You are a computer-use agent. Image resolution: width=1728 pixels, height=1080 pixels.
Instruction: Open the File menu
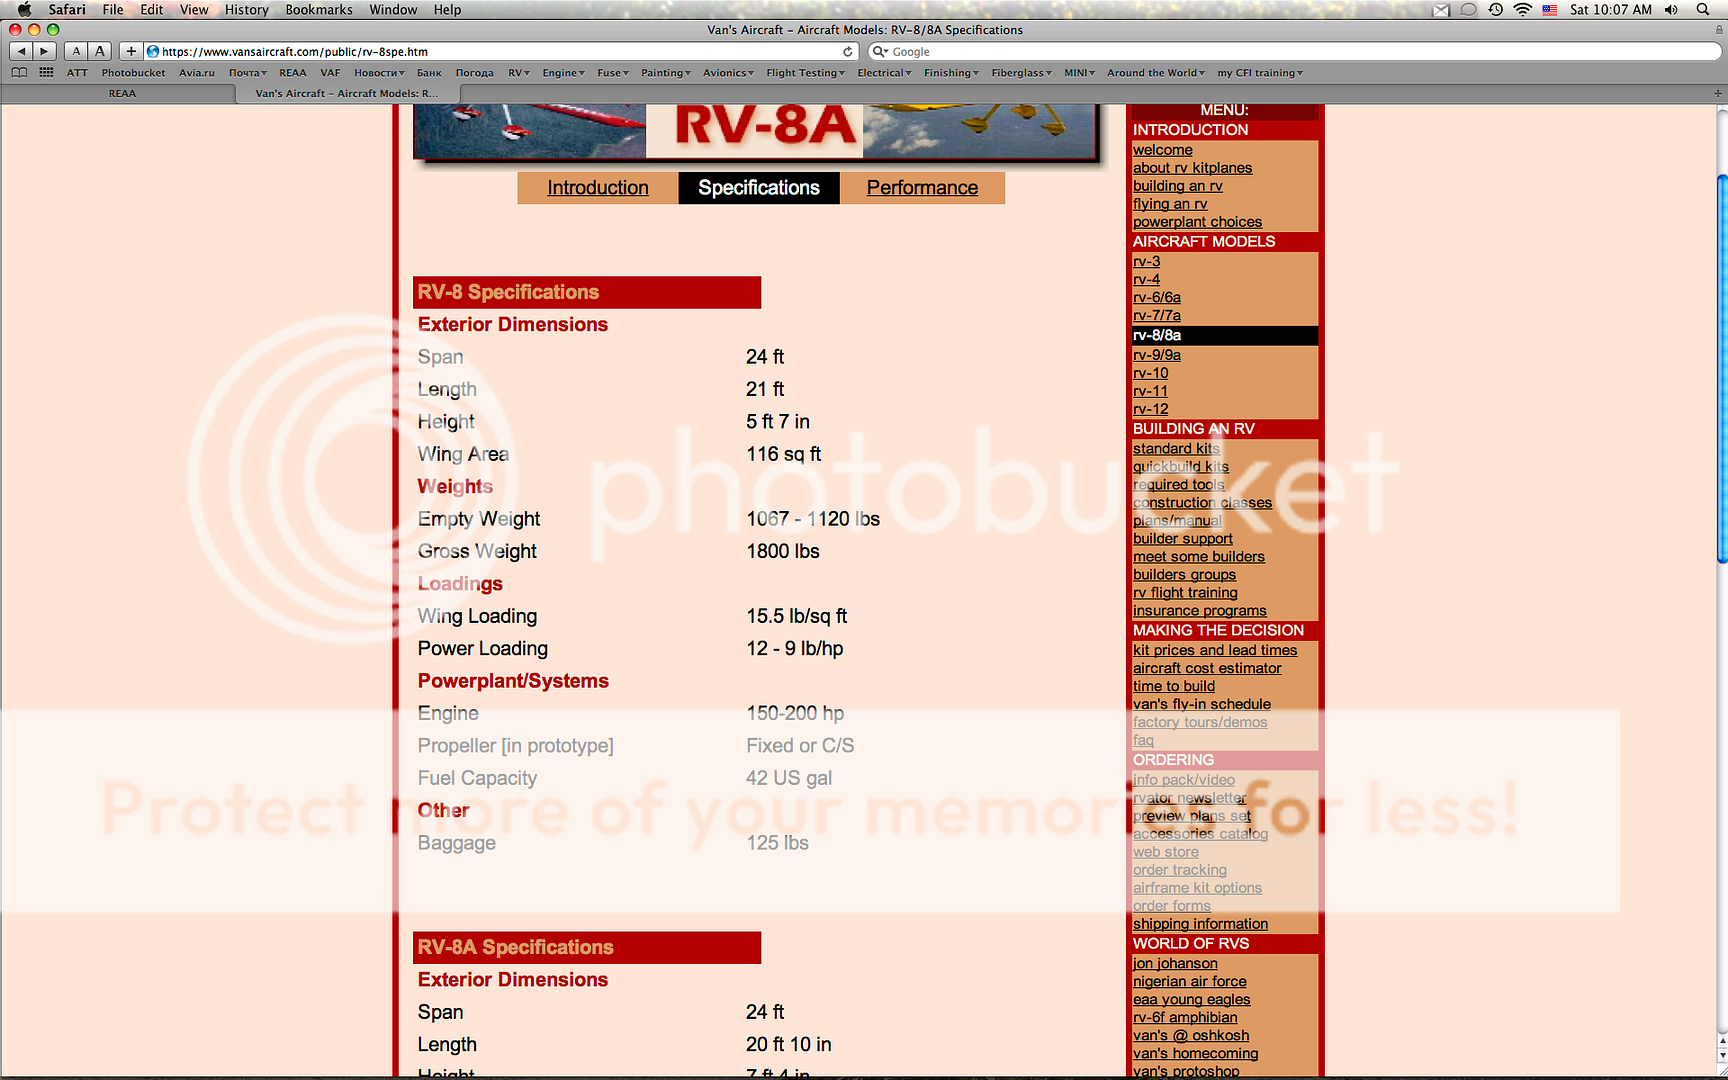point(113,10)
